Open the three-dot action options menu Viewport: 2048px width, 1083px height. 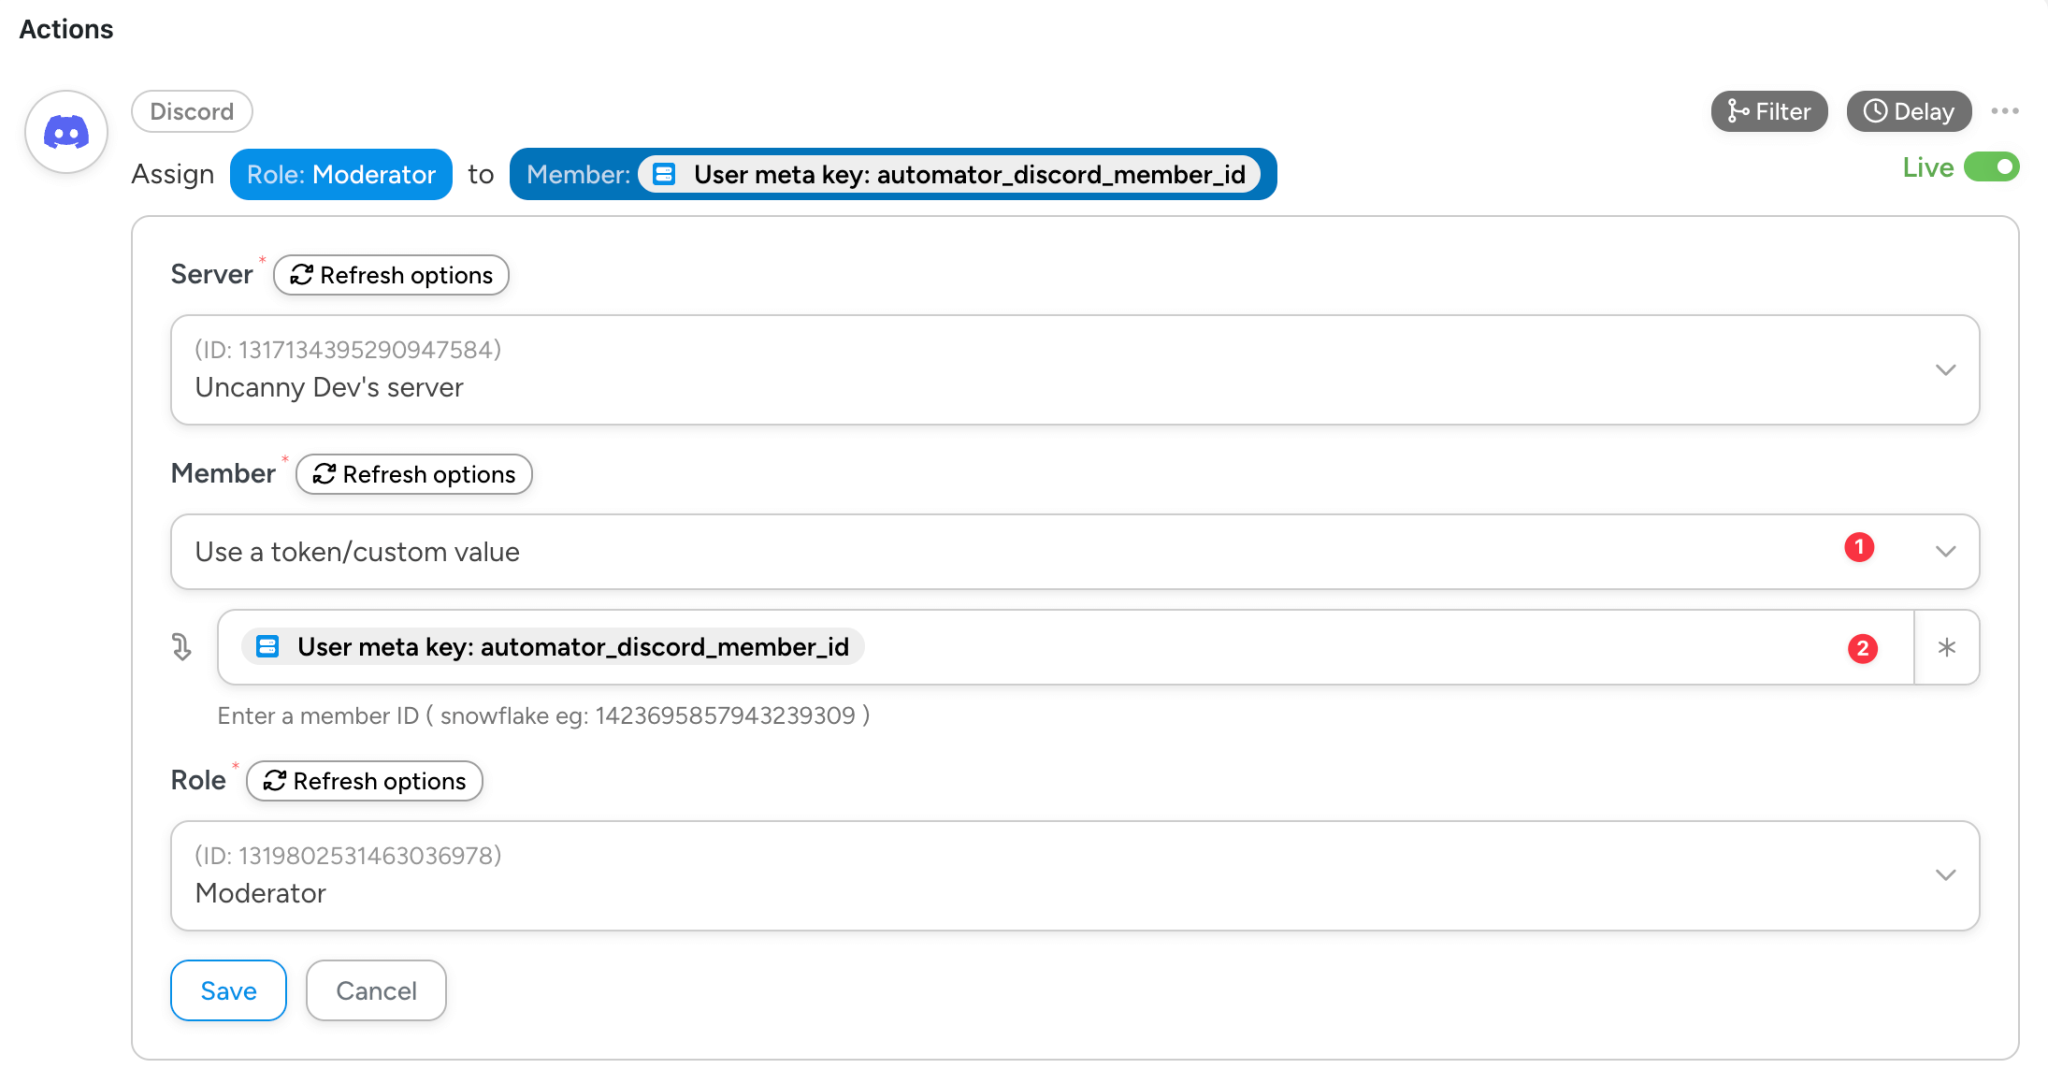coord(2004,111)
